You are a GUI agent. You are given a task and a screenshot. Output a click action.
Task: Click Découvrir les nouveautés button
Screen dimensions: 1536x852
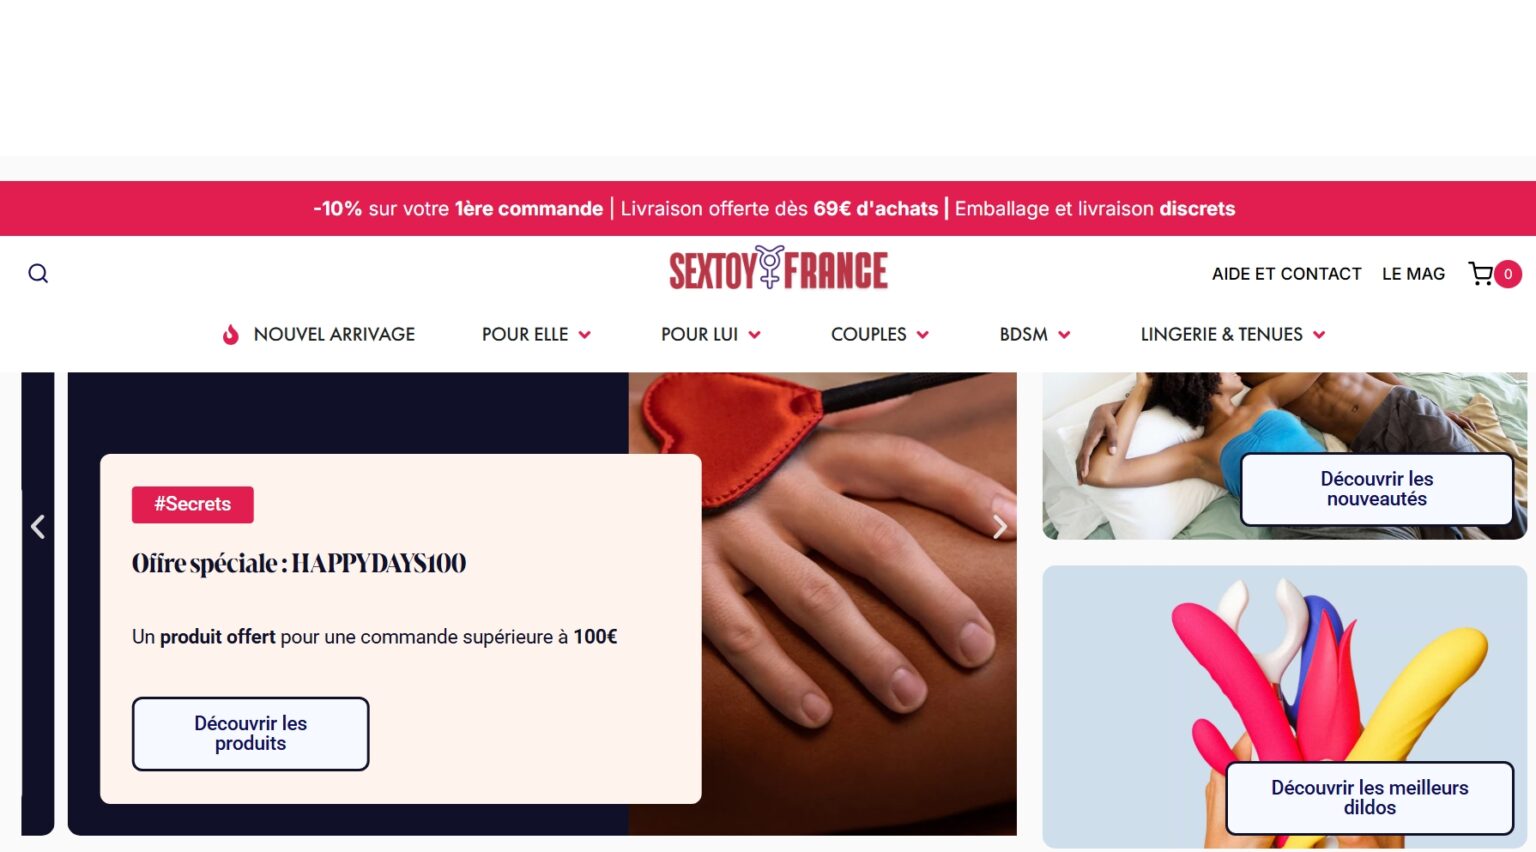coord(1377,489)
